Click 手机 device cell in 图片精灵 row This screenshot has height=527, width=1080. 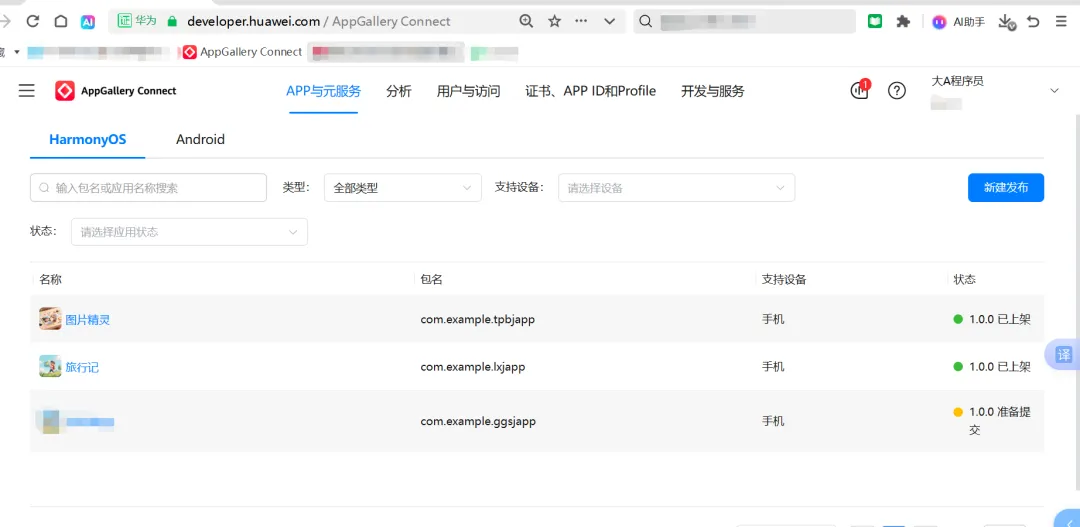click(x=773, y=319)
